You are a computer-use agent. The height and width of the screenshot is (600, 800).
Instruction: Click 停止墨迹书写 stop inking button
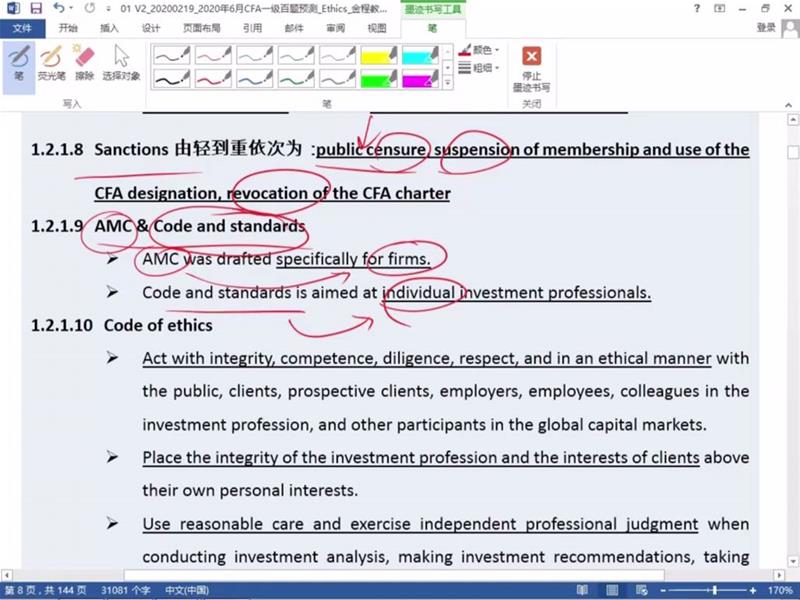point(532,68)
